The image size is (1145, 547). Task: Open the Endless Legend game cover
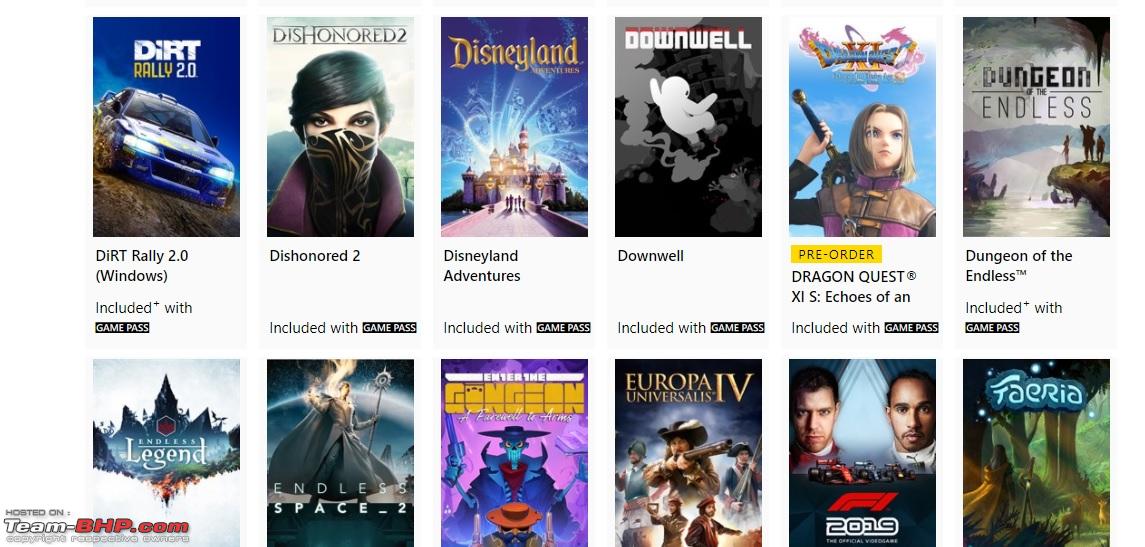166,453
